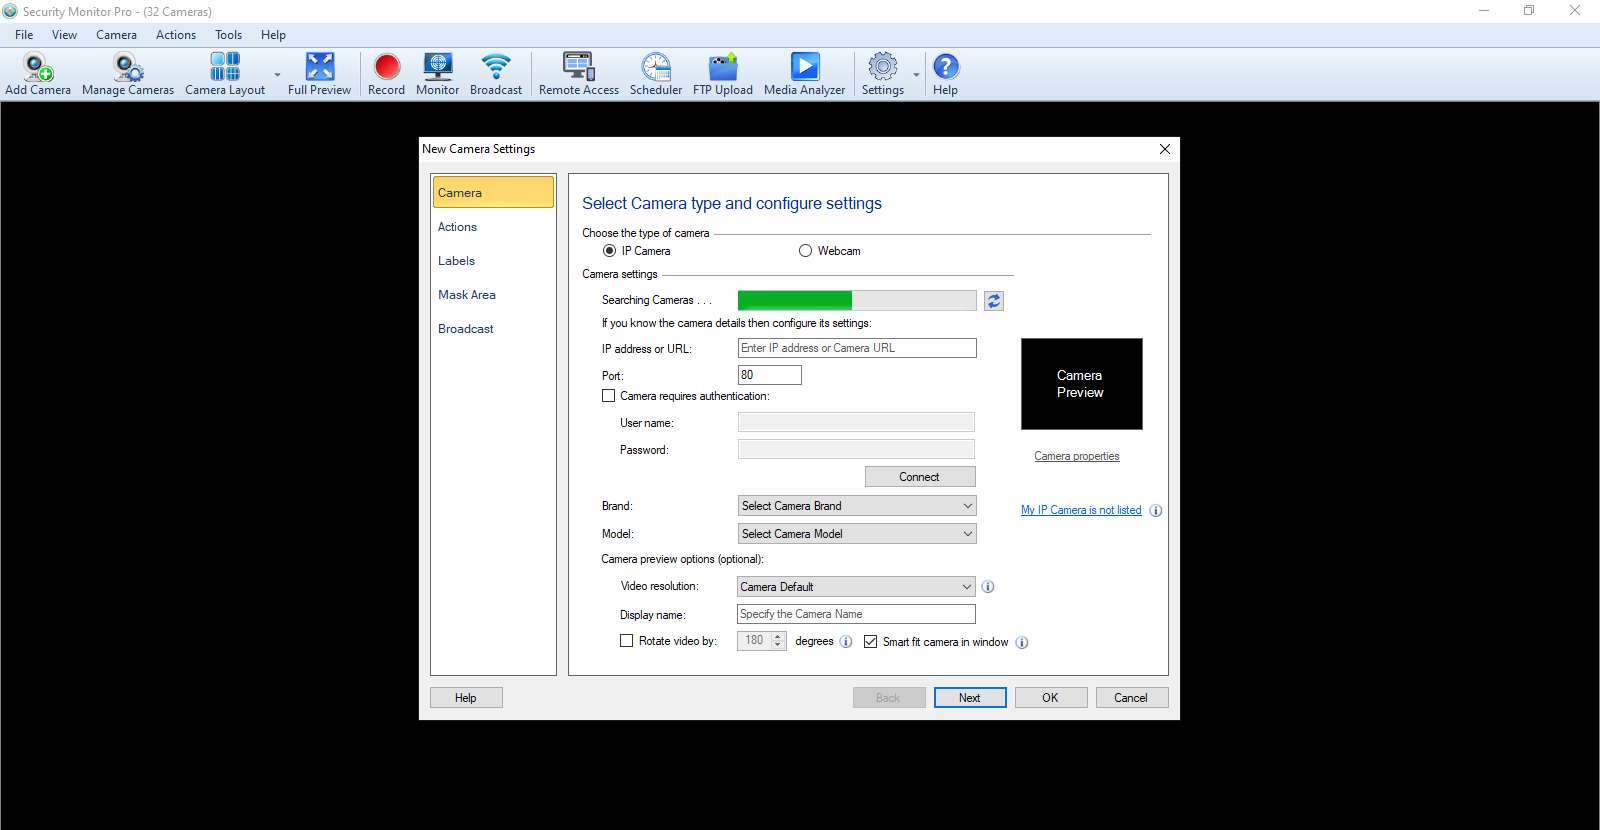Open the View menu
Image resolution: width=1600 pixels, height=830 pixels.
click(64, 35)
